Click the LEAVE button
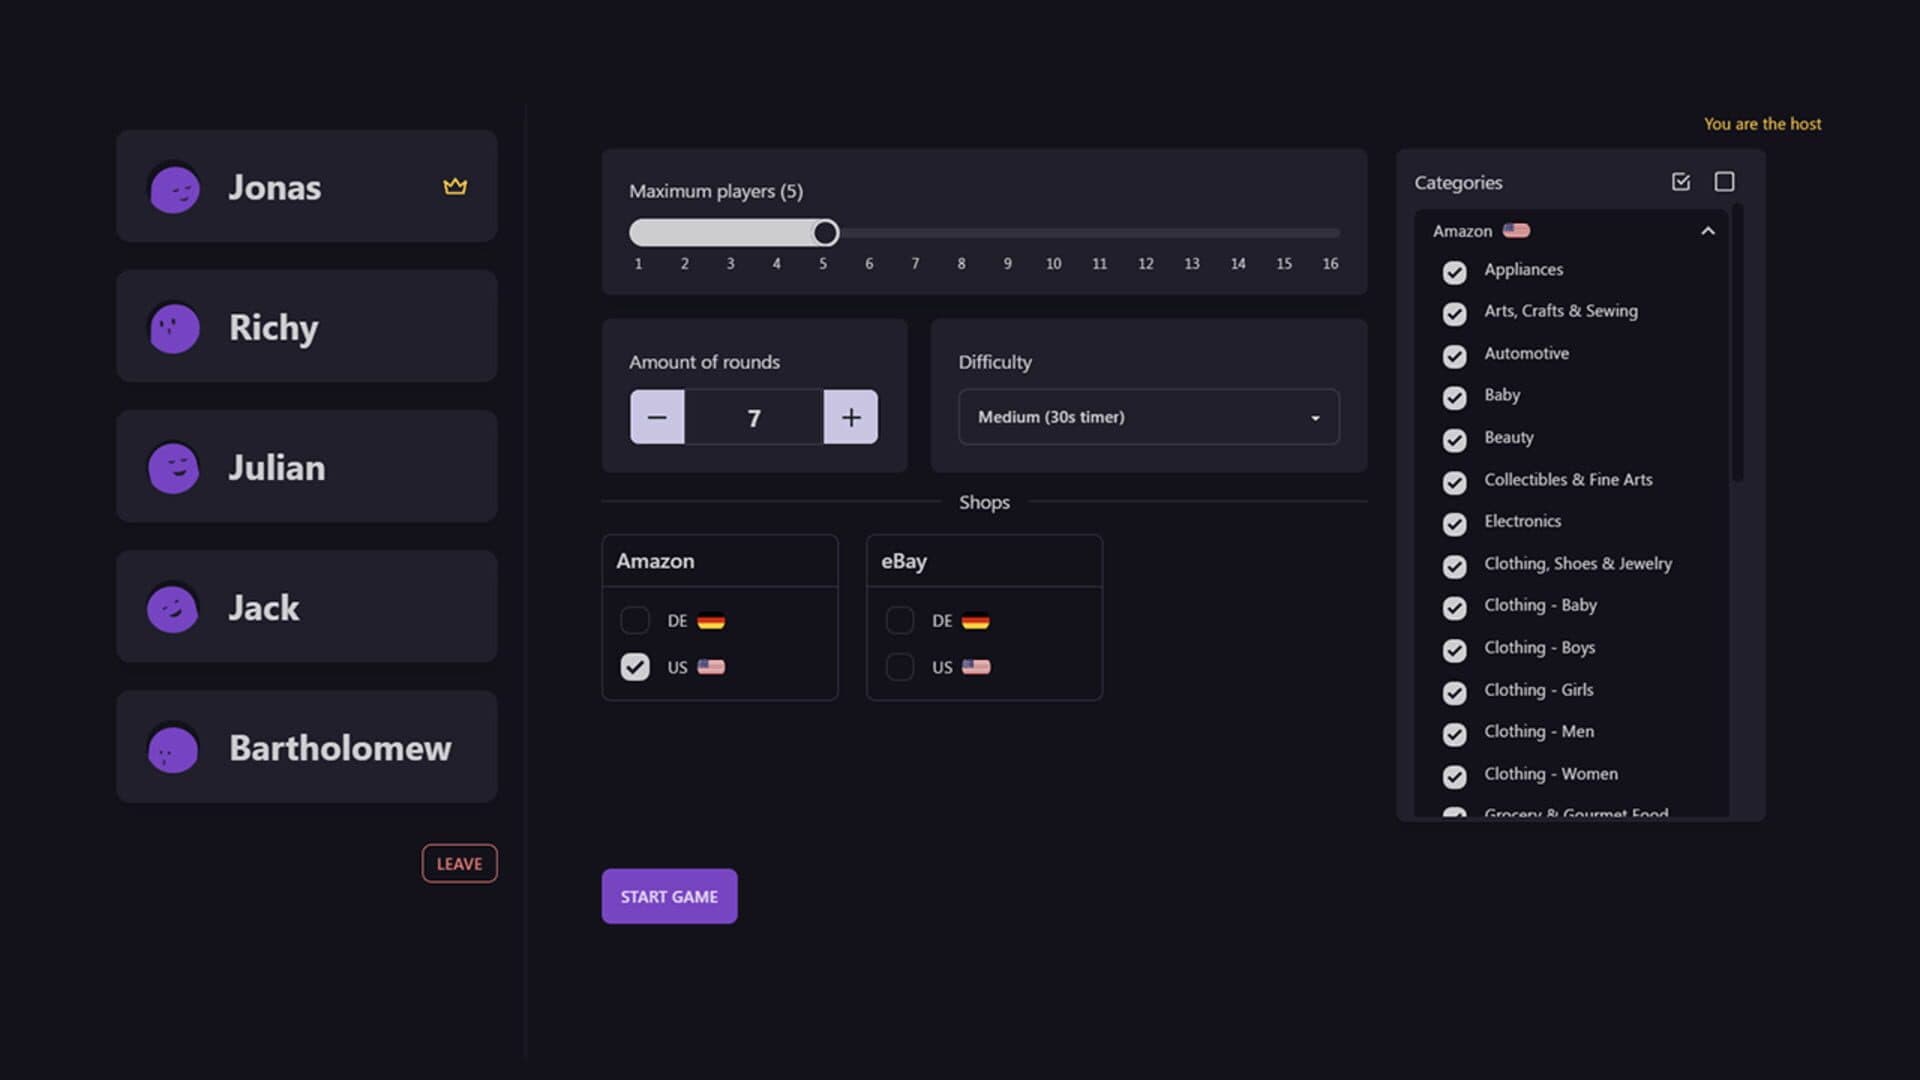Screen dimensions: 1920x1080 coord(459,864)
